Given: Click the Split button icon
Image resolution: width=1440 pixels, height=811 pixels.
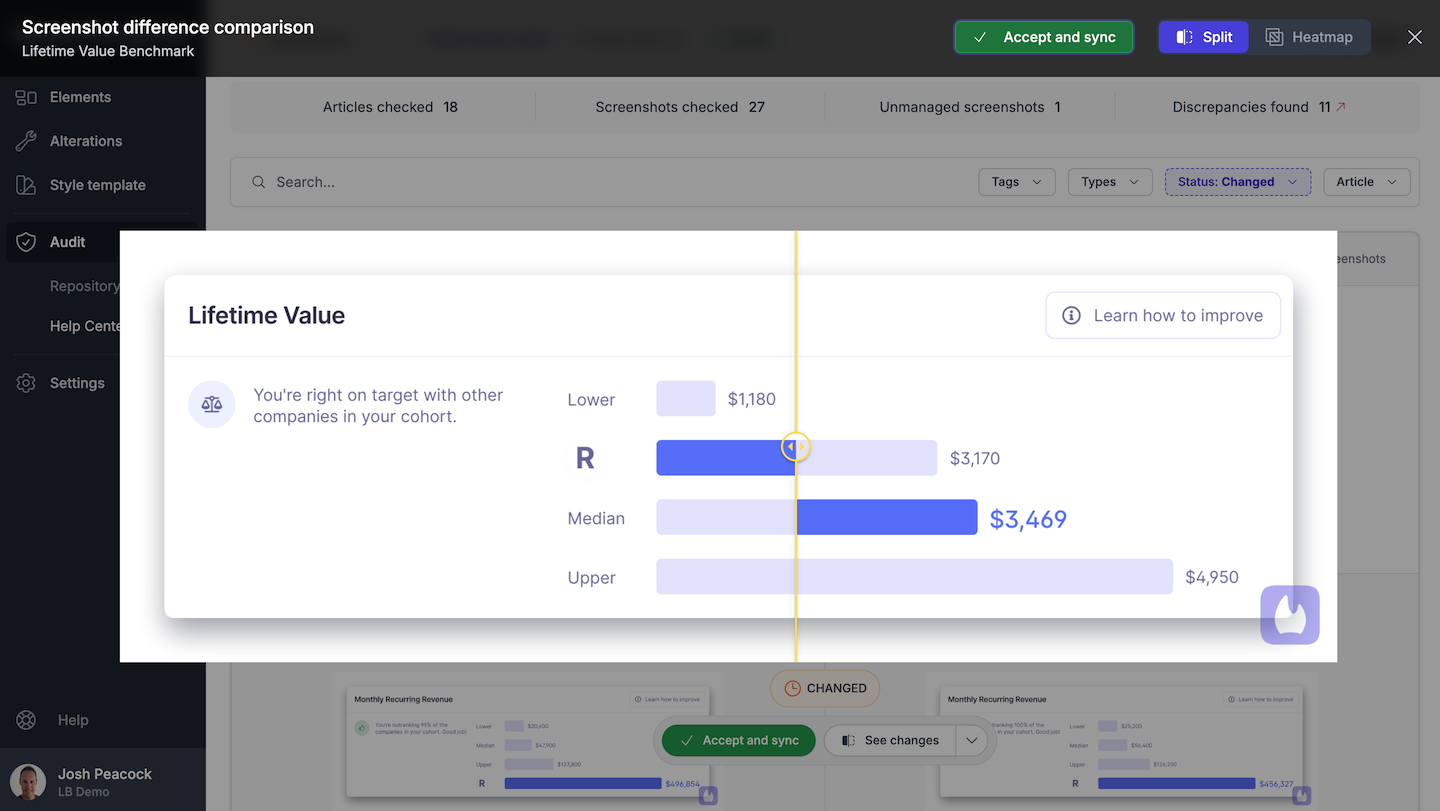Looking at the screenshot, I should tap(1184, 37).
